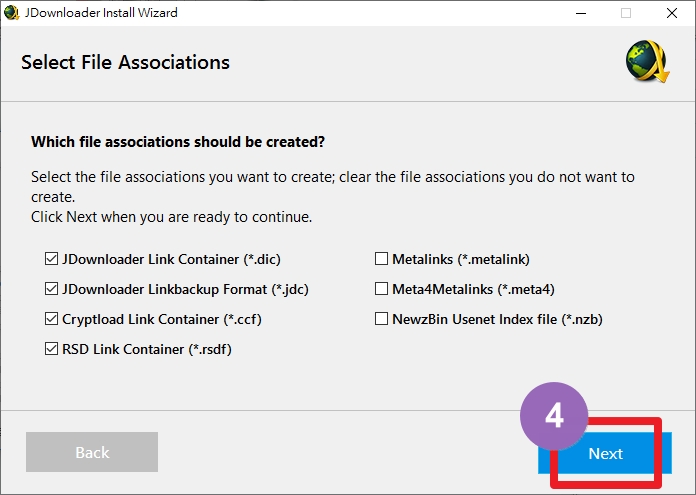Close the JDownloader Install Wizard

[x=672, y=13]
